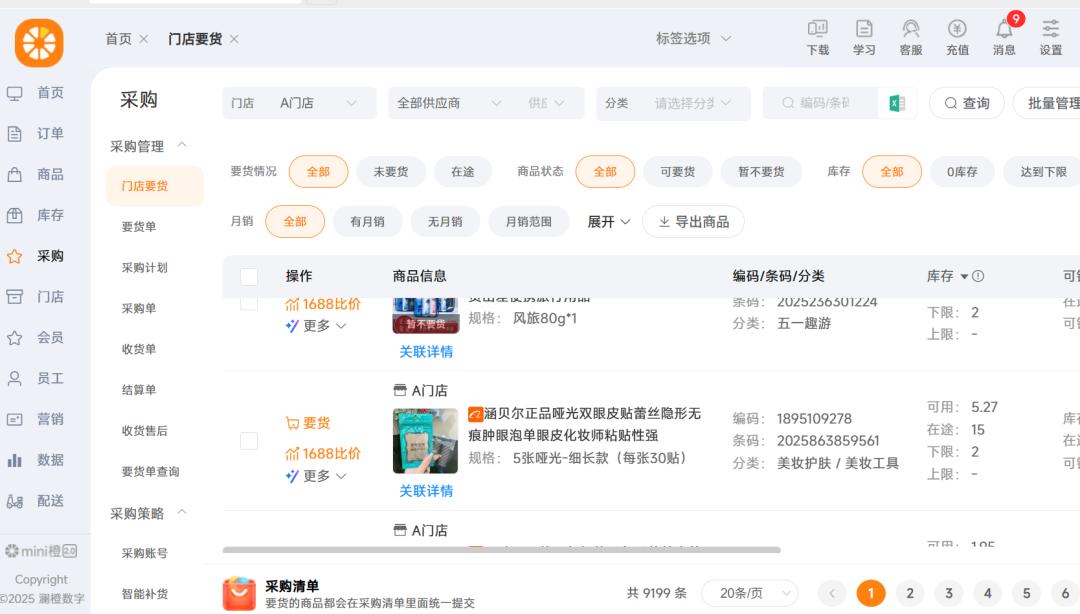Open 库存 inventory in sidebar
This screenshot has width=1080, height=614.
coord(36,215)
